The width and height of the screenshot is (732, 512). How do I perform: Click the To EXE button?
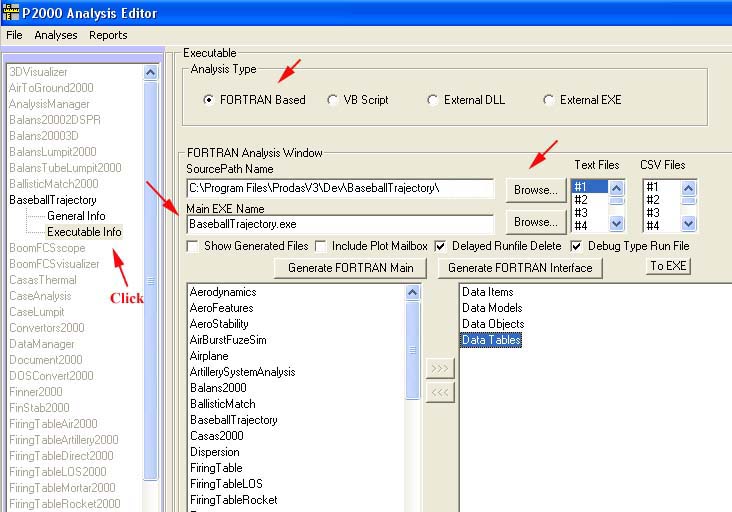pos(668,266)
